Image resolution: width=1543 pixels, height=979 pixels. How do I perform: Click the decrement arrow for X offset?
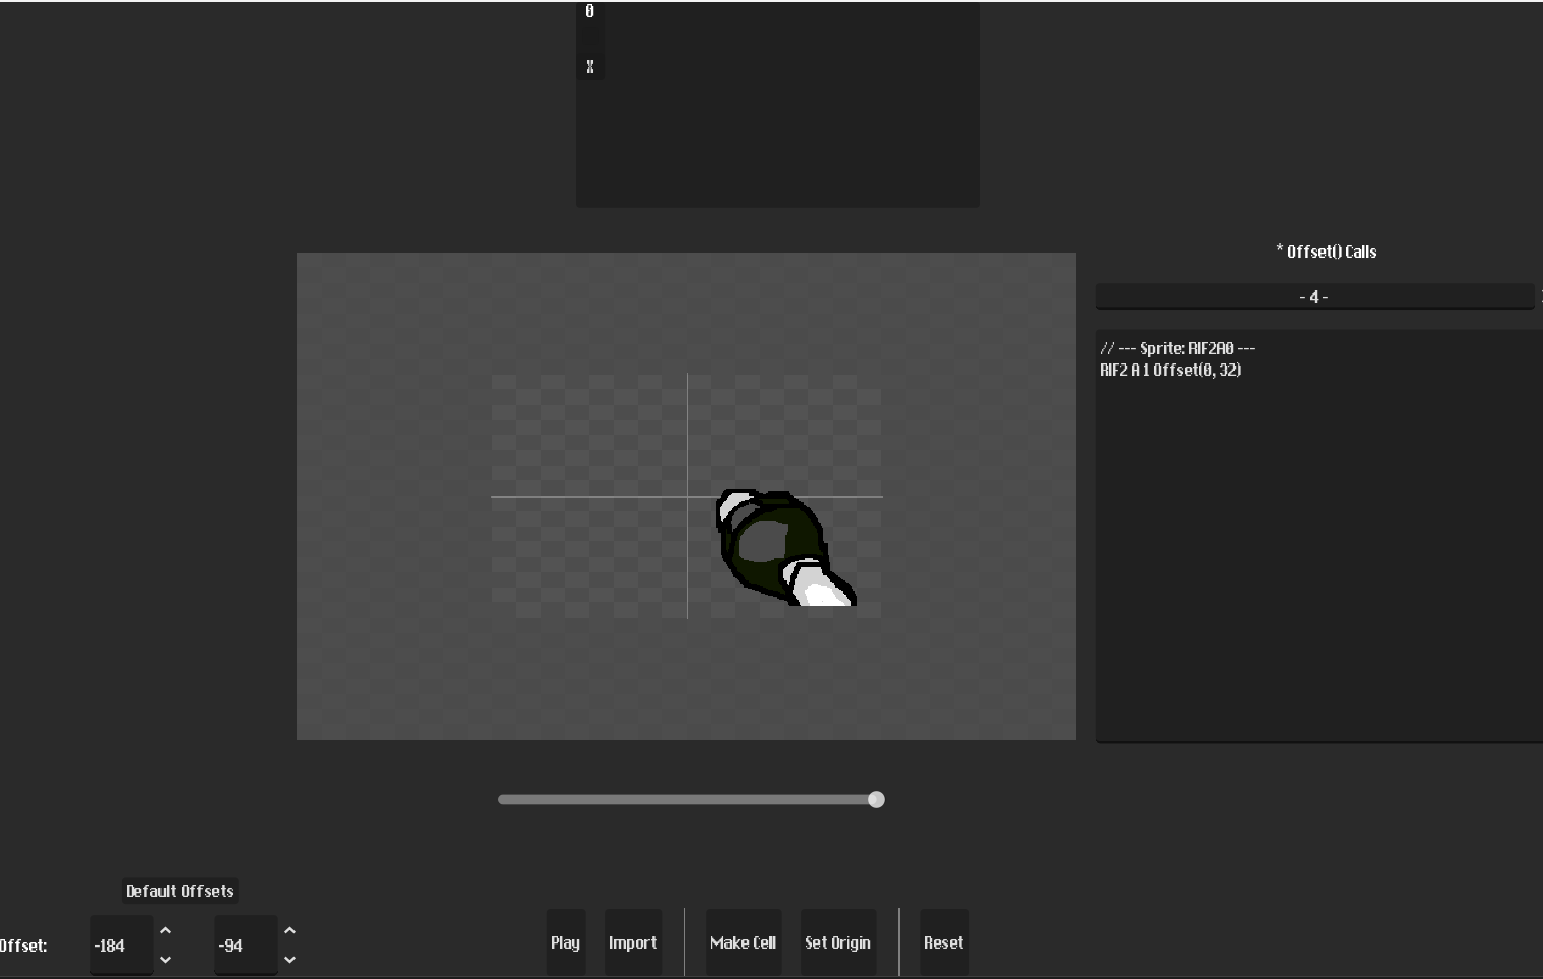166,960
